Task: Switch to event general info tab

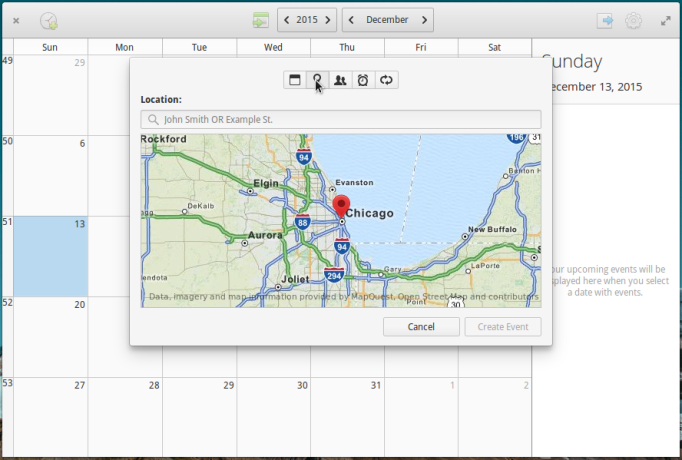Action: pos(295,80)
